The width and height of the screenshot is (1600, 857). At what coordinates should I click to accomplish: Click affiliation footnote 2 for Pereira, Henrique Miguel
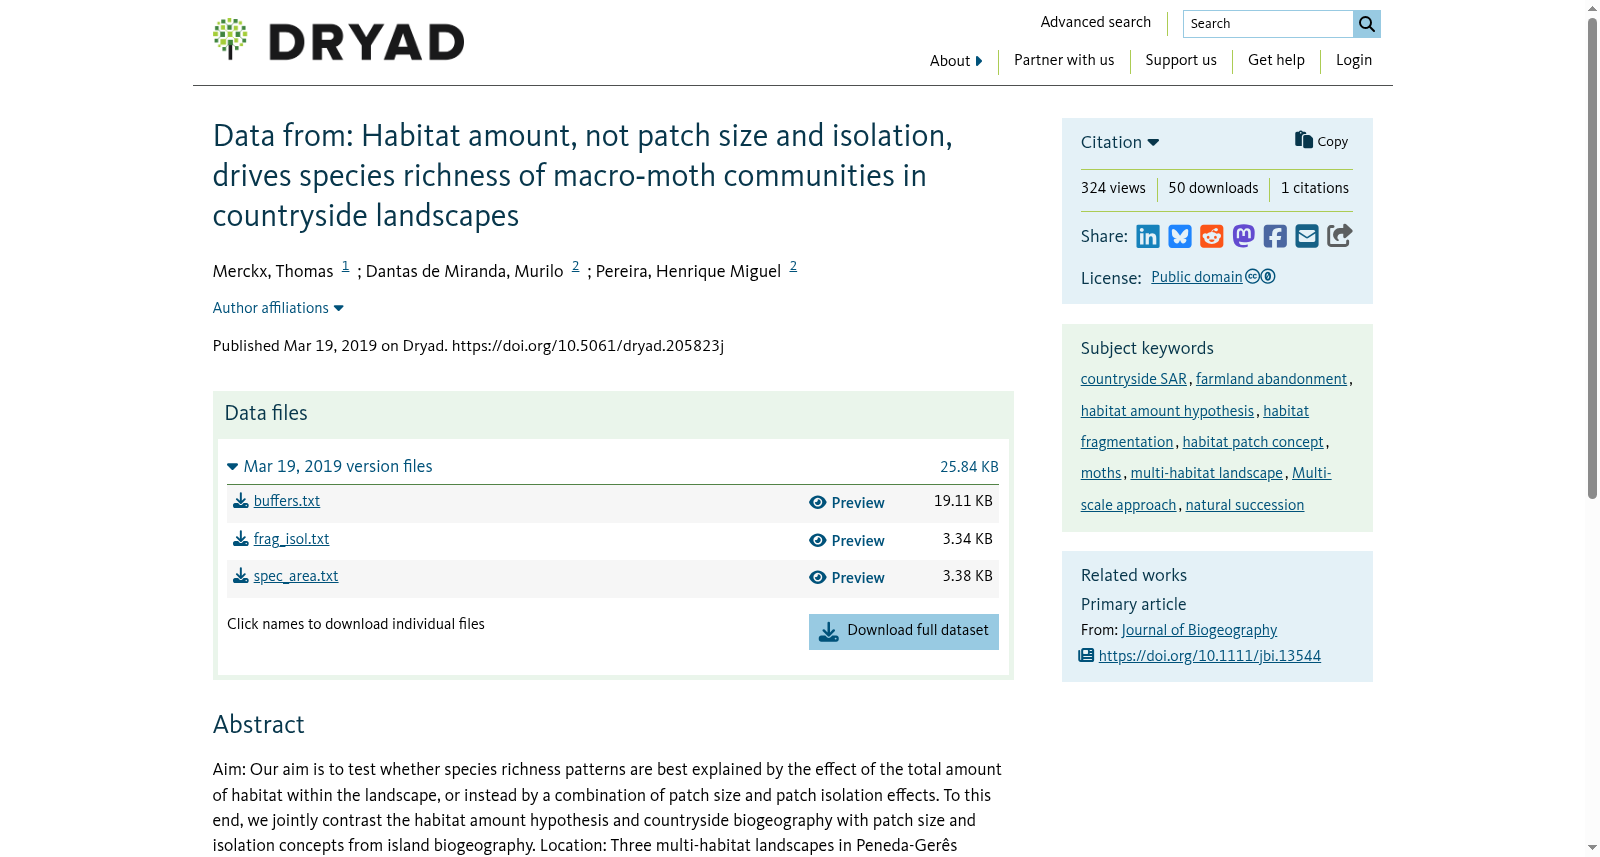click(794, 266)
